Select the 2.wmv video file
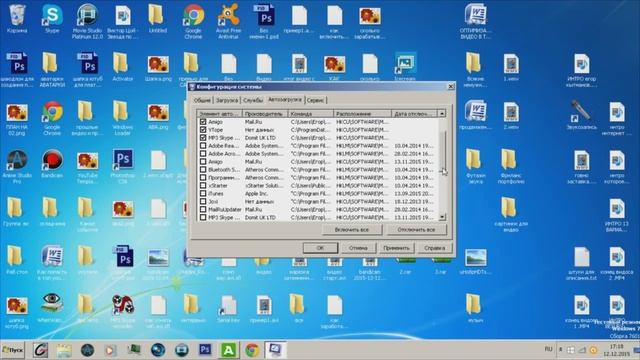Viewport: 640px width, 360px height. (x=511, y=116)
